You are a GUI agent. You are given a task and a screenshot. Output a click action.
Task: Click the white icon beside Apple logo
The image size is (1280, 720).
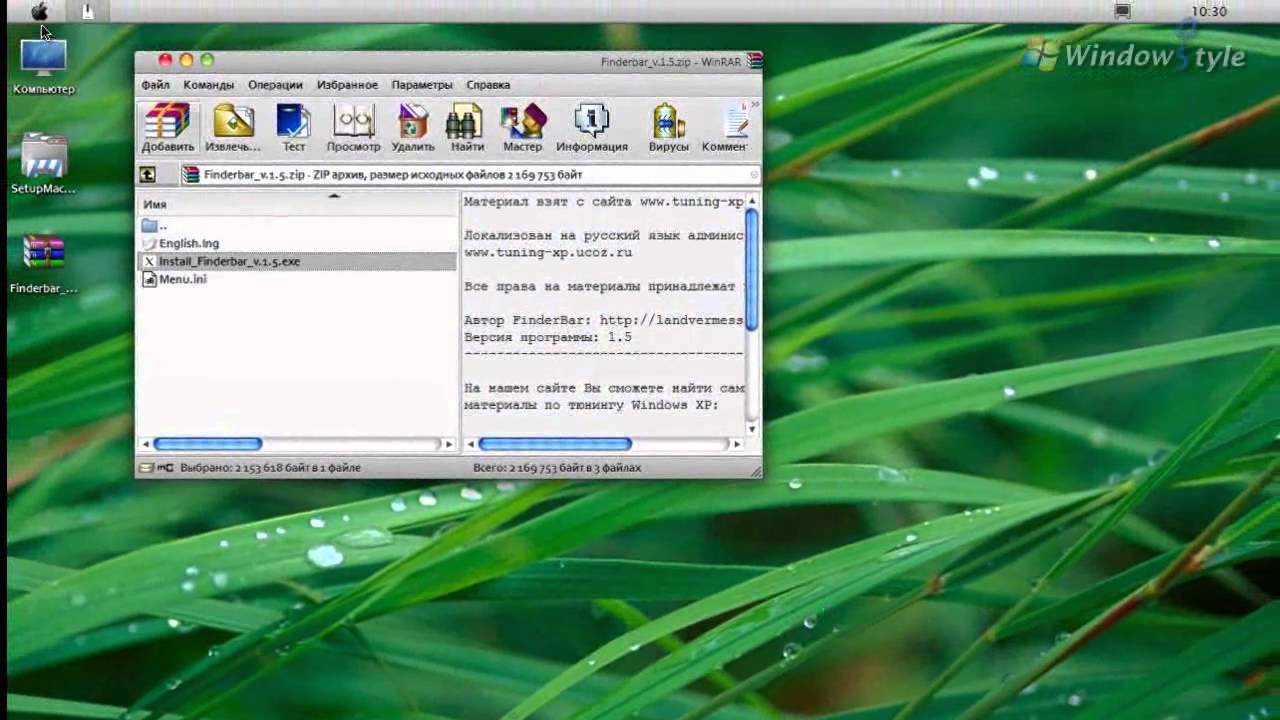point(88,11)
